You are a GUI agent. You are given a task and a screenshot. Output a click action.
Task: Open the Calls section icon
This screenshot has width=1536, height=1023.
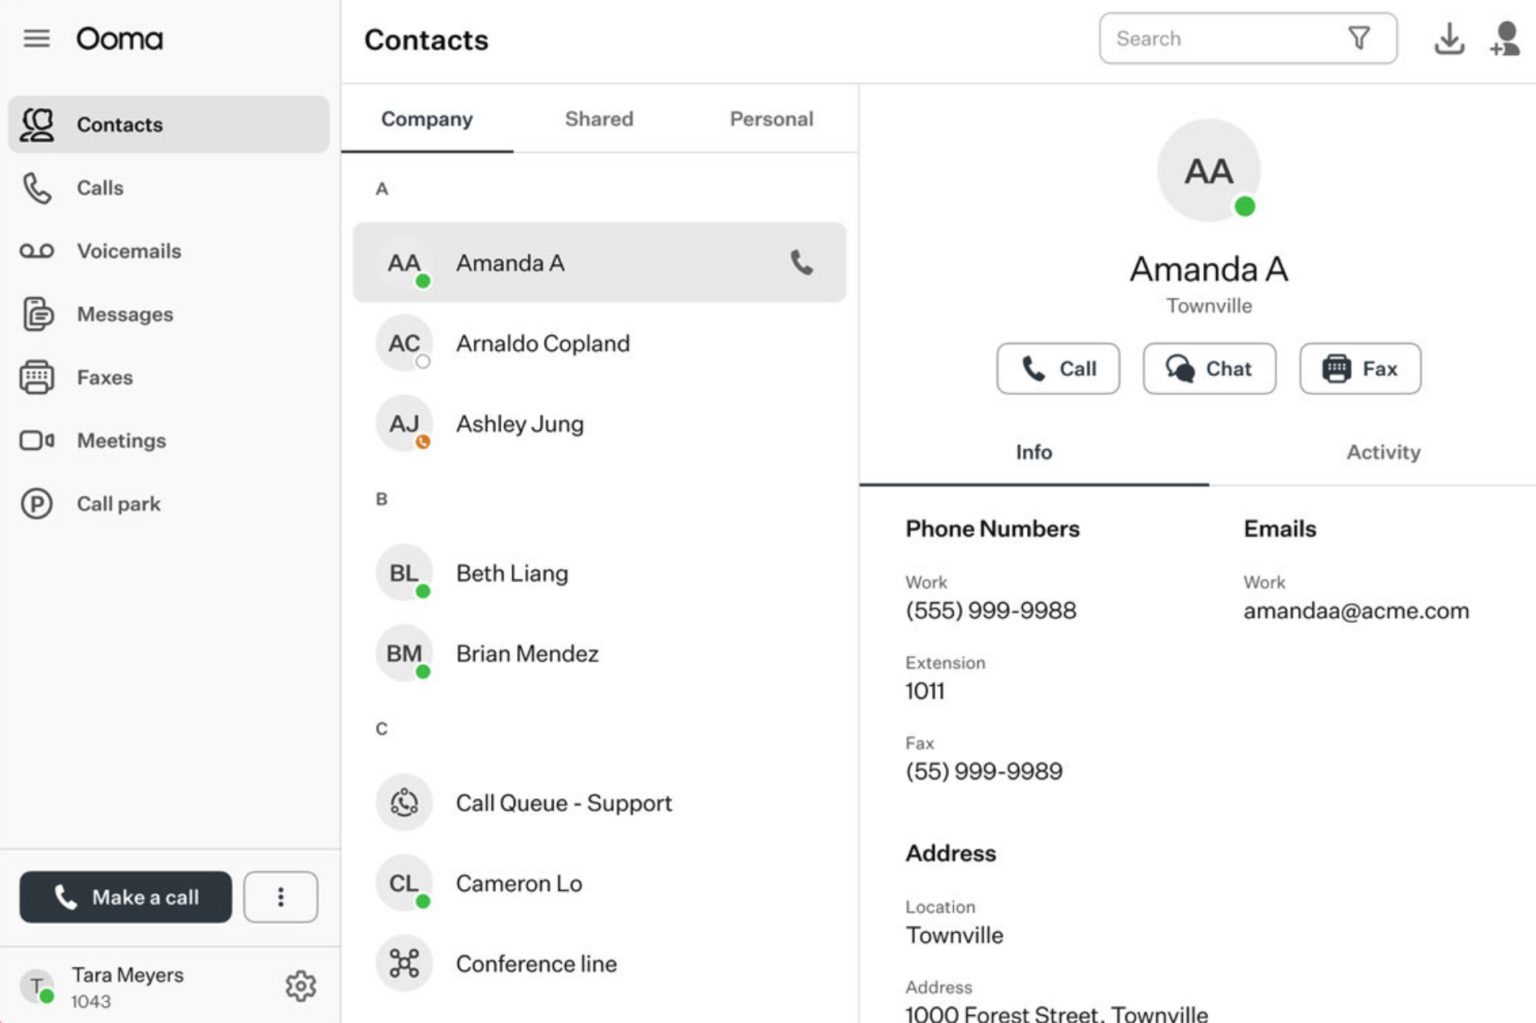click(x=37, y=188)
